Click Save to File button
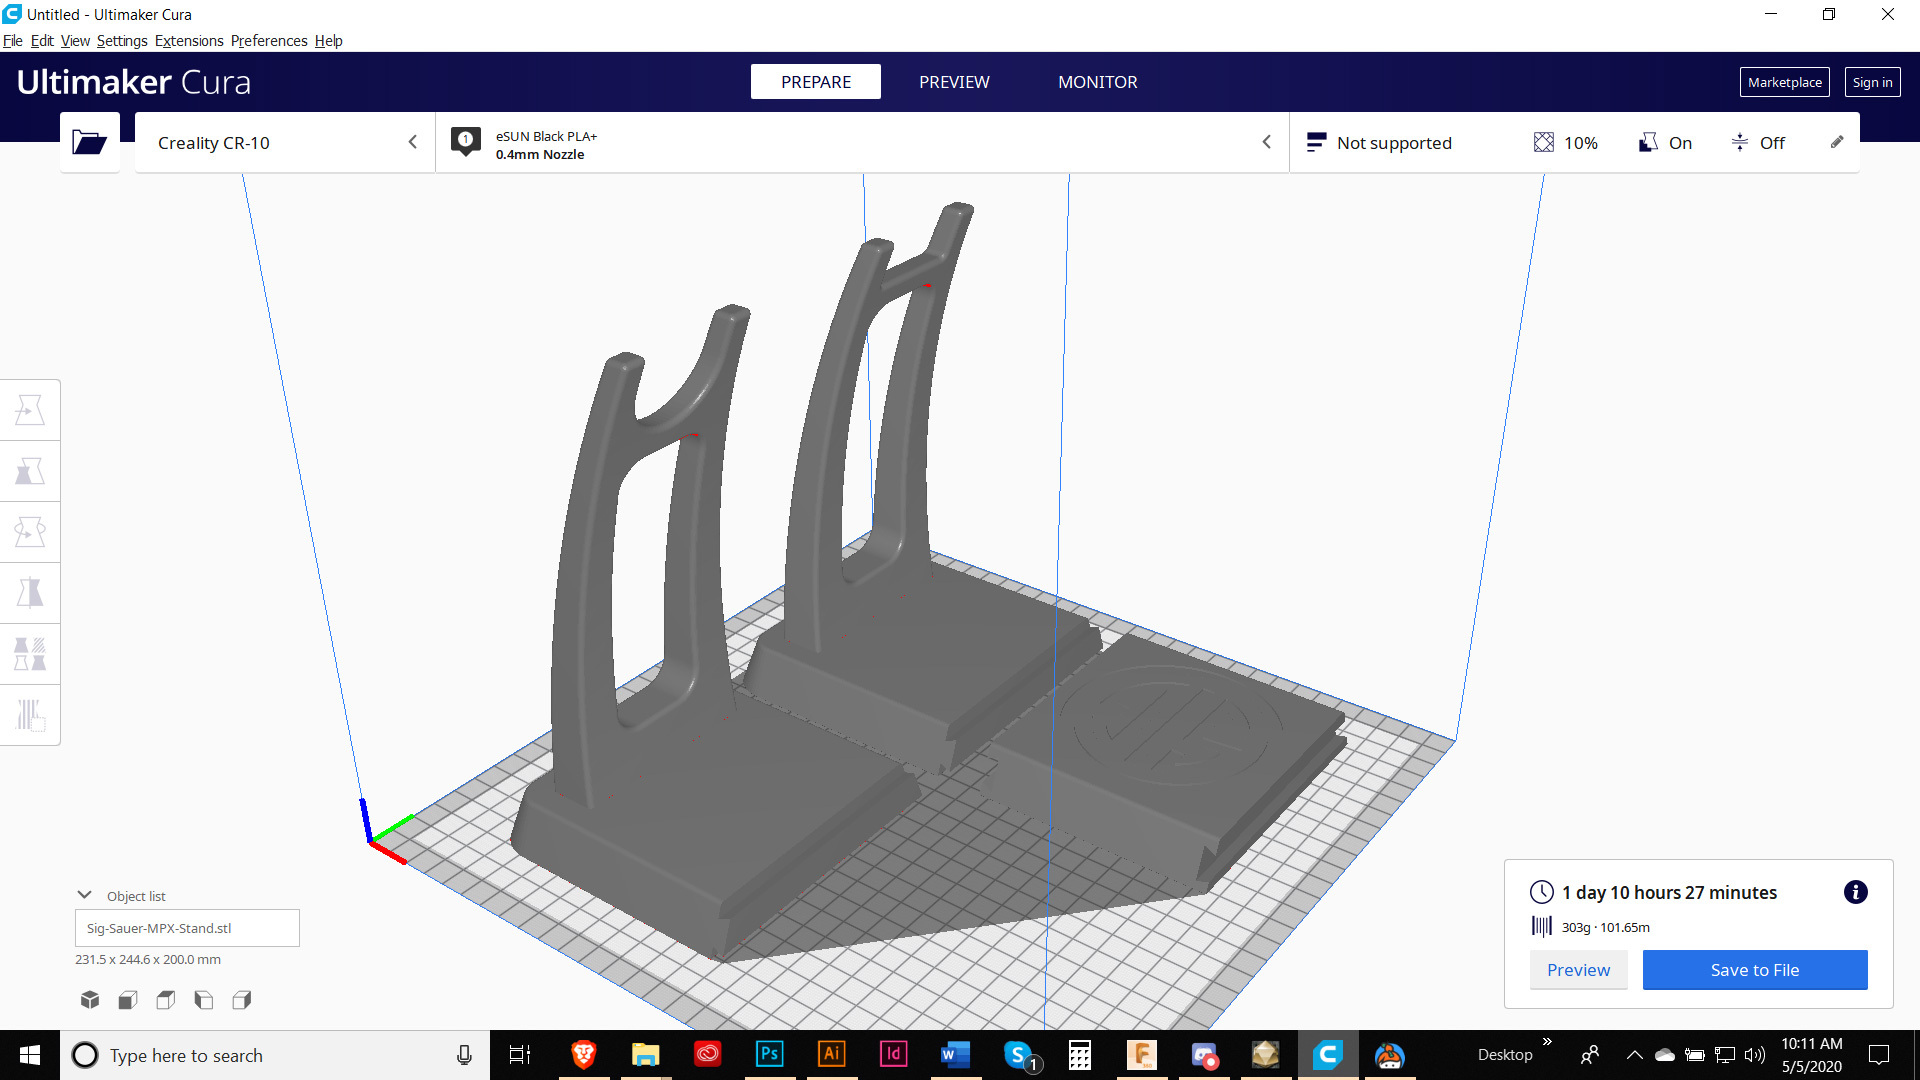Screen dimensions: 1920x1080 click(x=1755, y=970)
